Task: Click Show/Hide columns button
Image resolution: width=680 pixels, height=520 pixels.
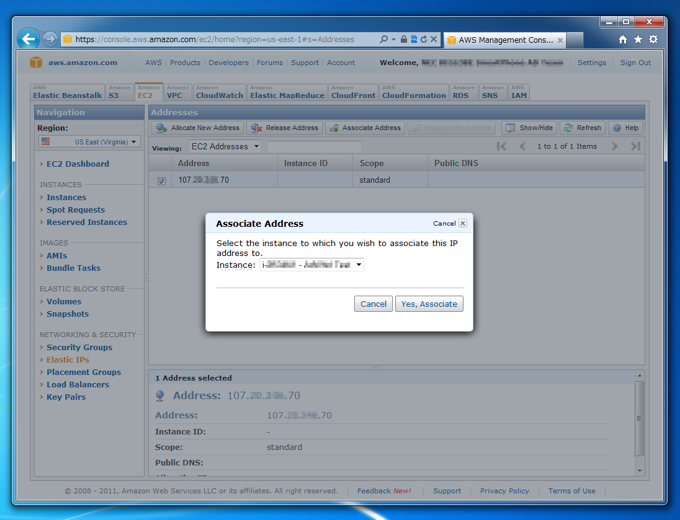Action: 529,128
